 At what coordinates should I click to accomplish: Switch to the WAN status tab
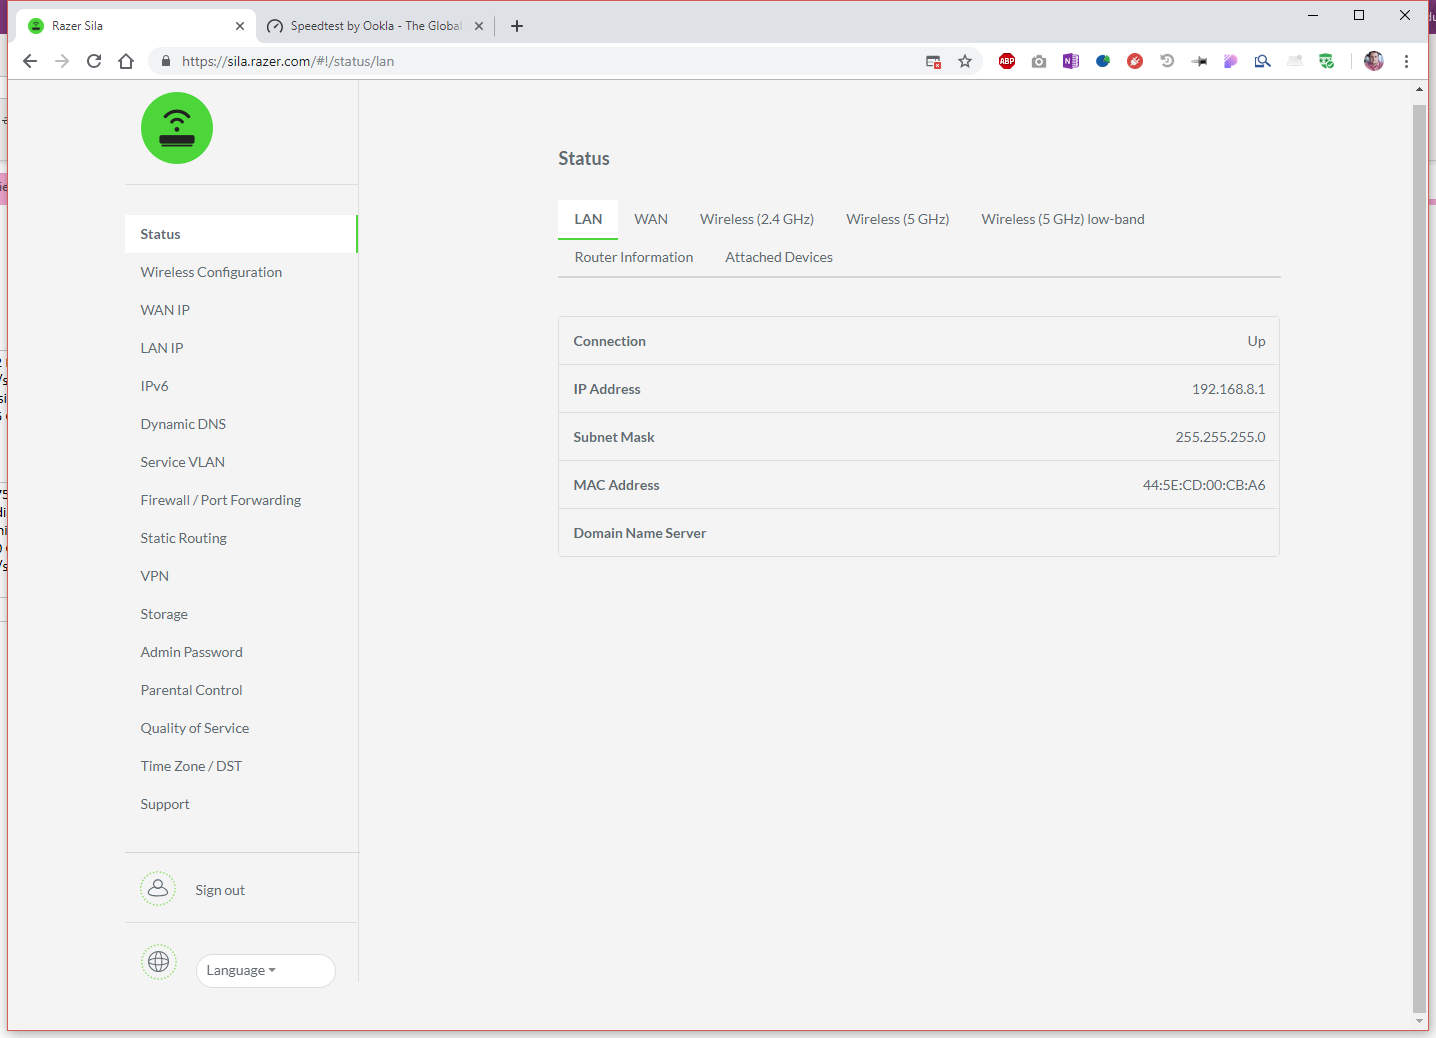click(651, 219)
